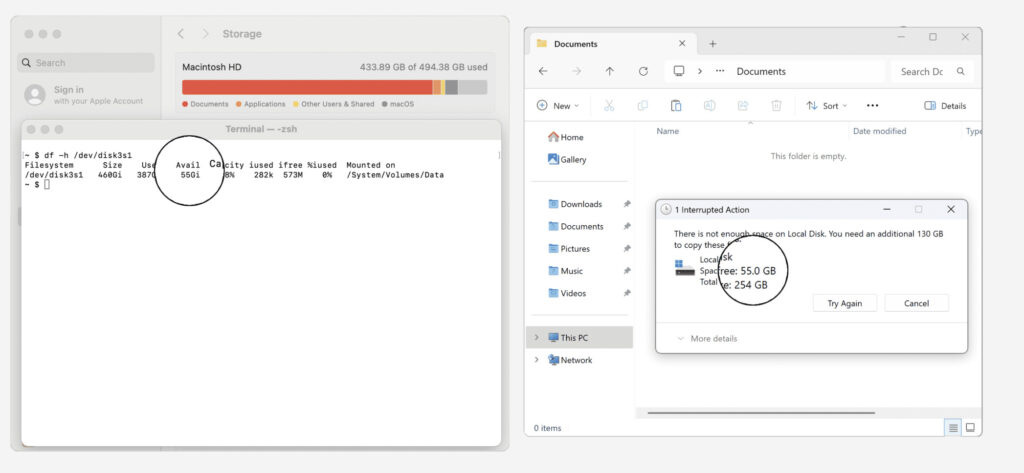Click the red Documents legend dot
This screenshot has width=1024, height=473.
click(x=185, y=104)
